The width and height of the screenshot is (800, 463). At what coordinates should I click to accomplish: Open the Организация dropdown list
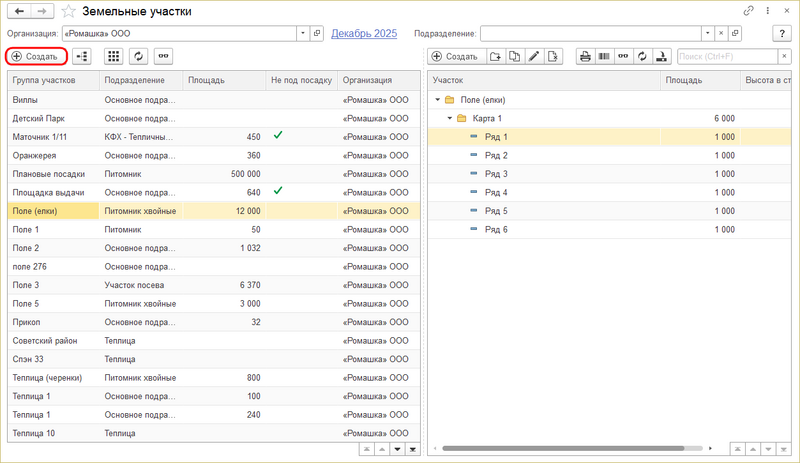[x=304, y=33]
